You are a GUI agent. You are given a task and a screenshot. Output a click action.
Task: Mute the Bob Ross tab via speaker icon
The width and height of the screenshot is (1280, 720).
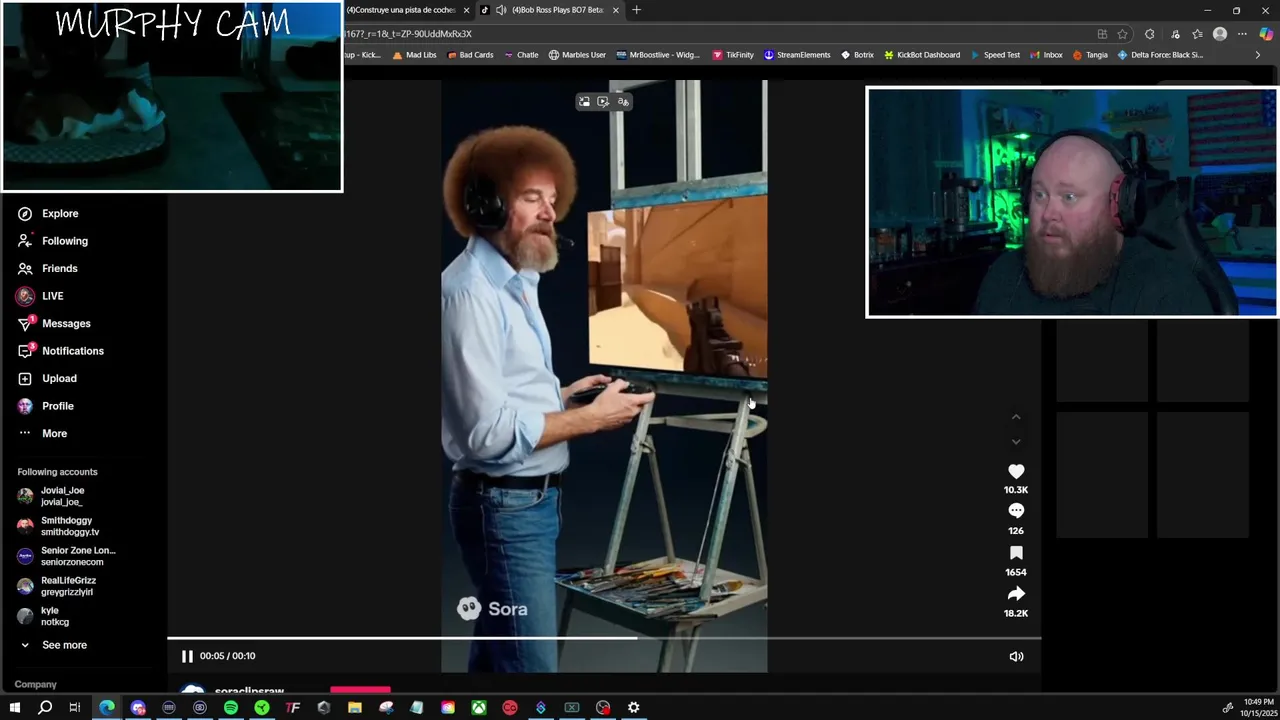coord(501,10)
